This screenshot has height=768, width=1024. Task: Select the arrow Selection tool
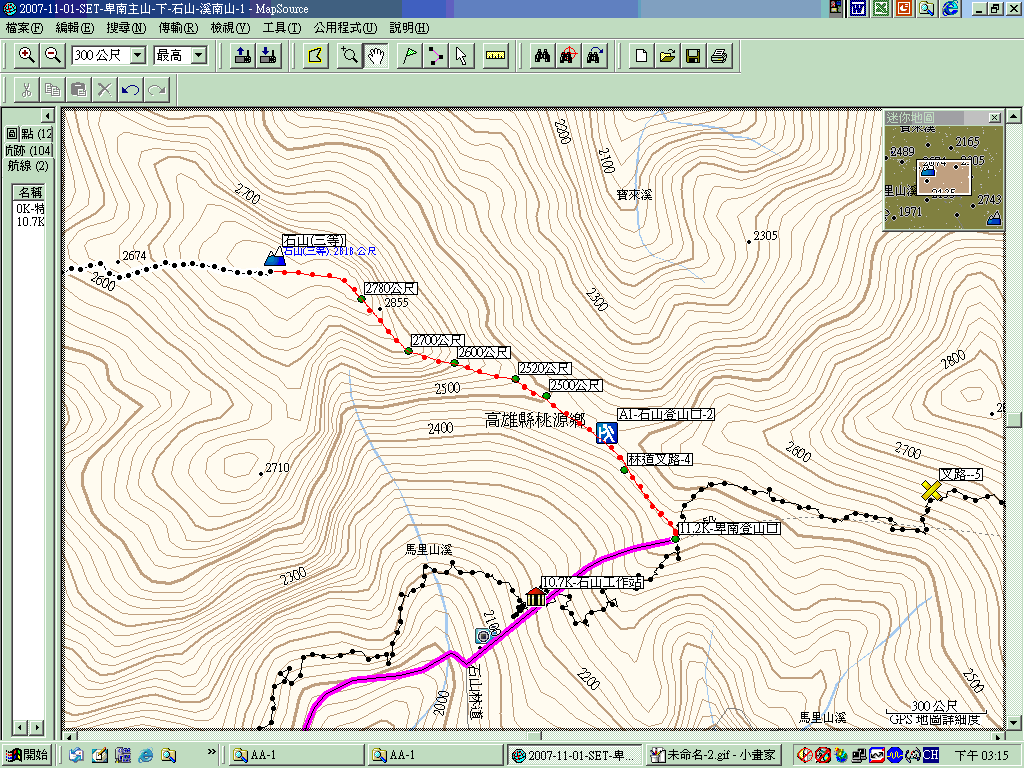[x=461, y=56]
